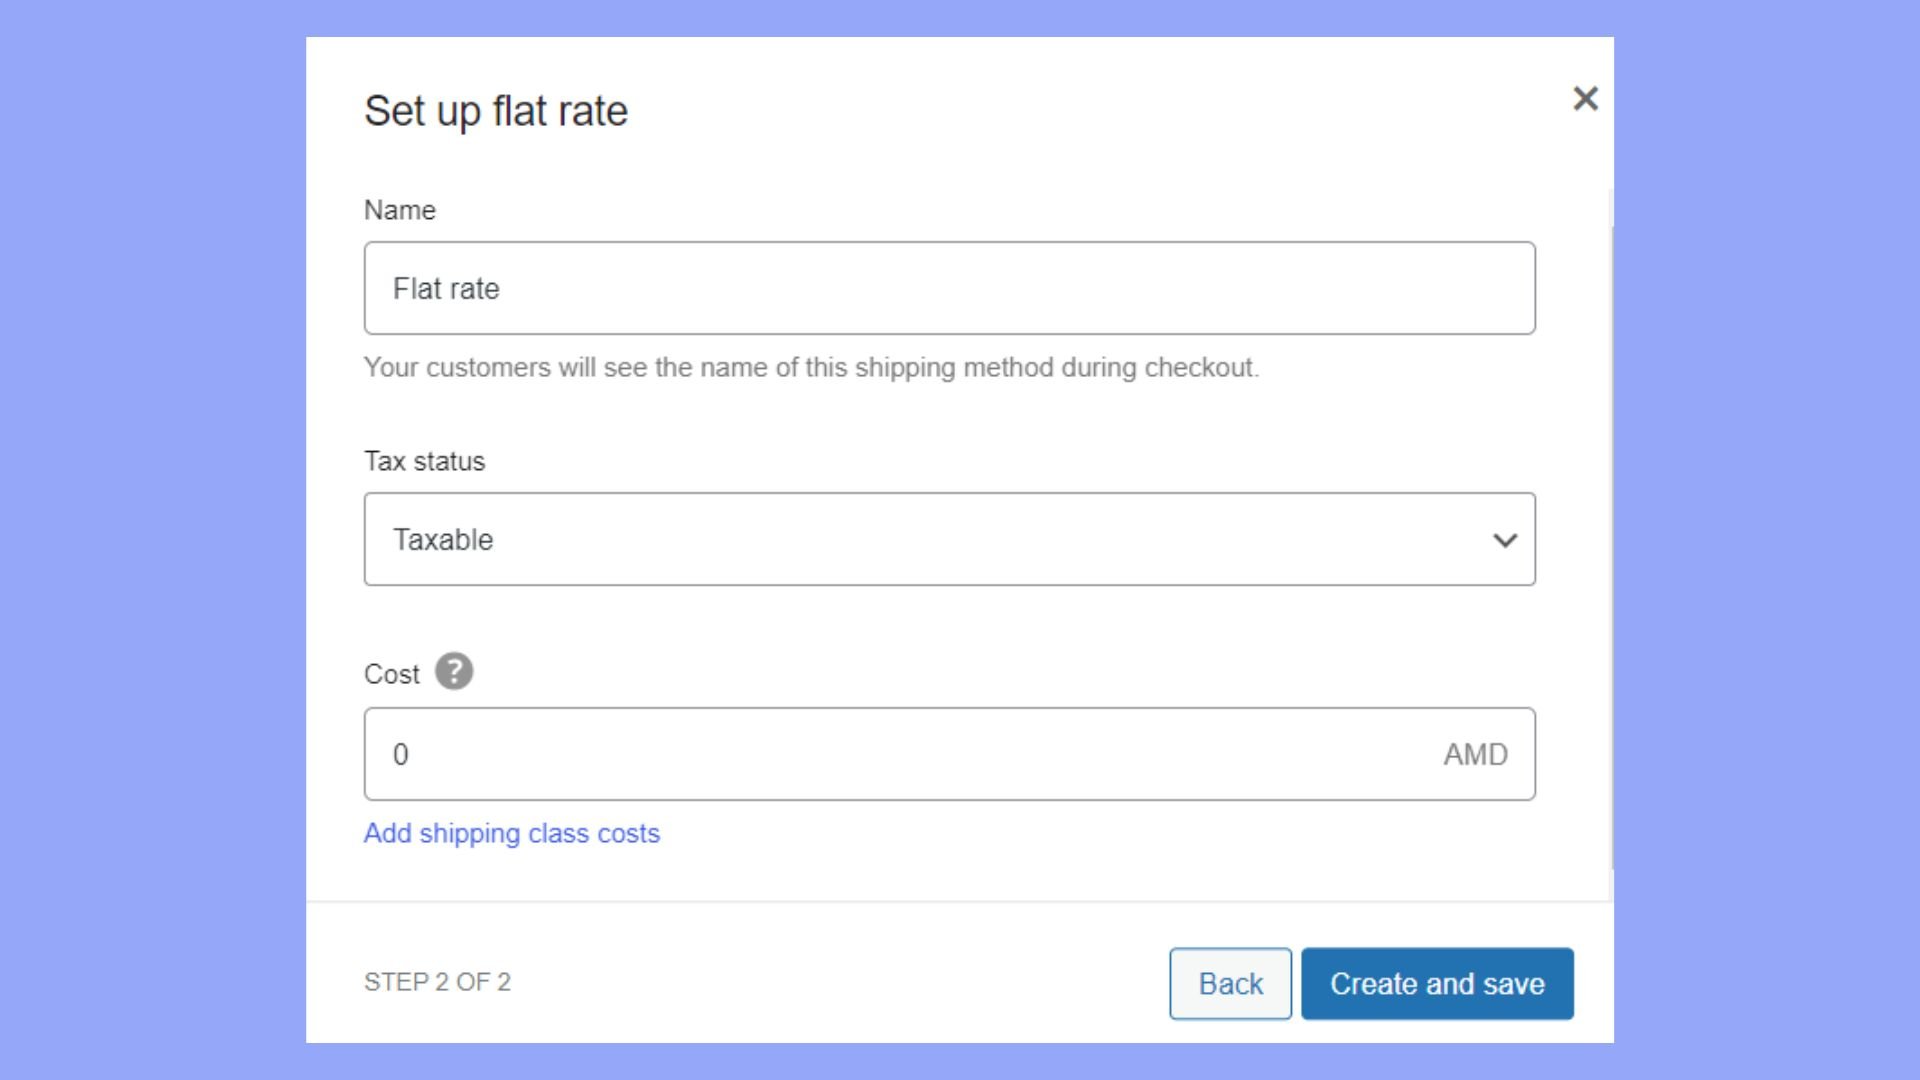Image resolution: width=1920 pixels, height=1080 pixels.
Task: Click the Flat rate text in Name field
Action: [x=446, y=289]
